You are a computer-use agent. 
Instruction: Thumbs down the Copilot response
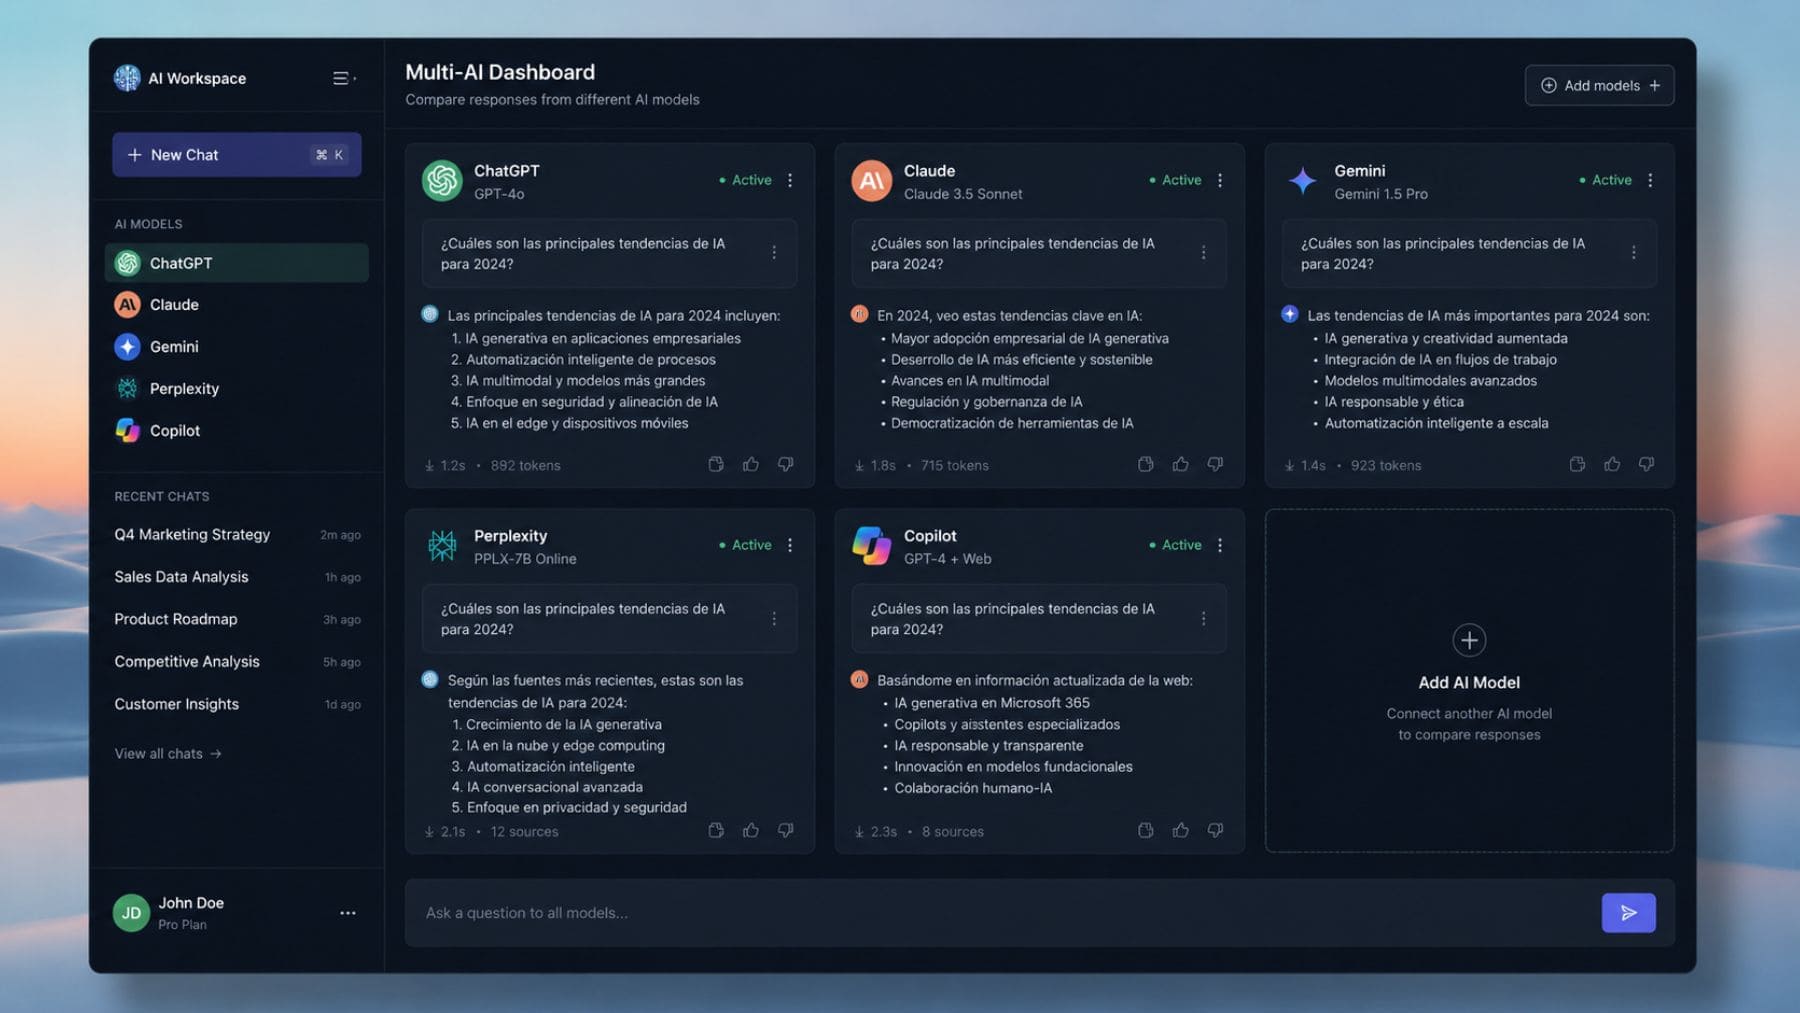pyautogui.click(x=1215, y=830)
